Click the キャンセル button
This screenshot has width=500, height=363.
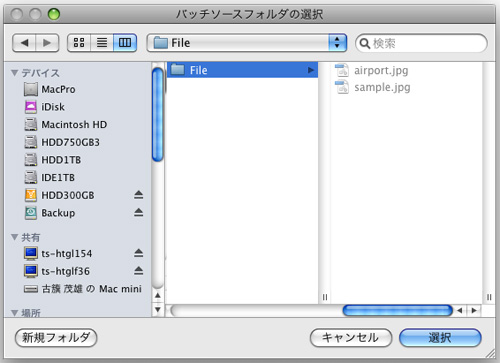[x=351, y=338]
